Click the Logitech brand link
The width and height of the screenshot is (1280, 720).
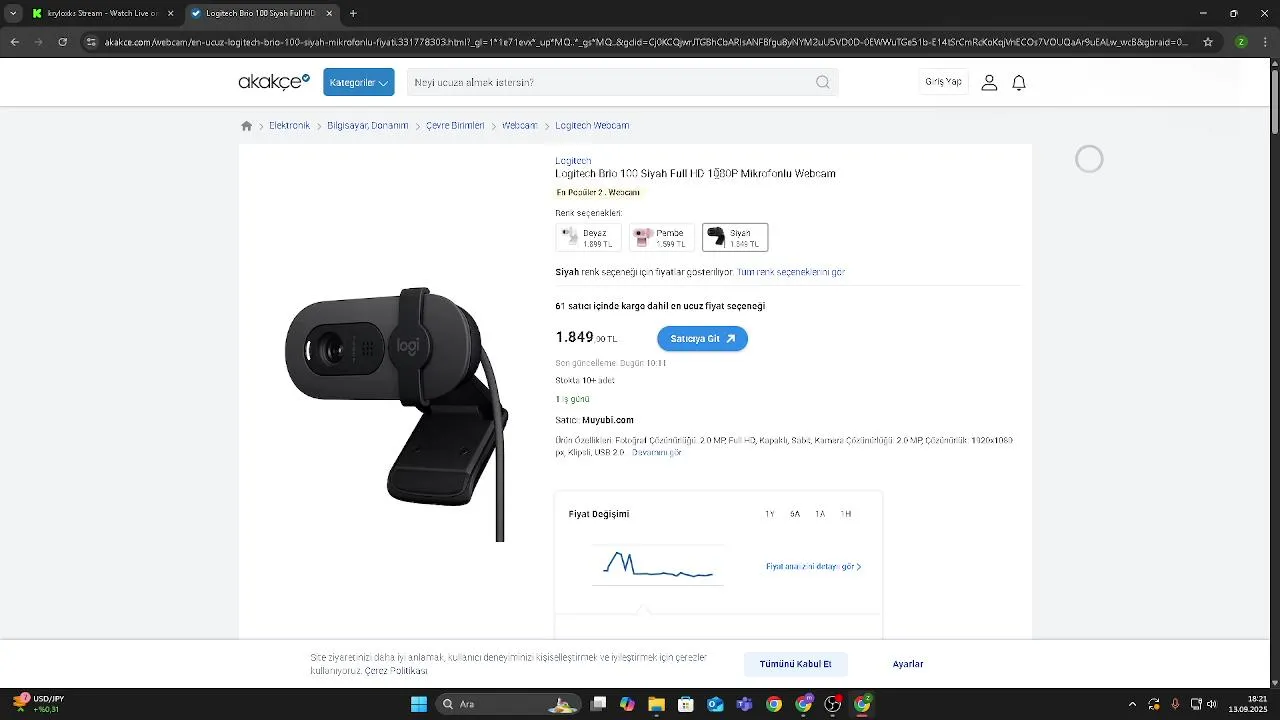[573, 160]
